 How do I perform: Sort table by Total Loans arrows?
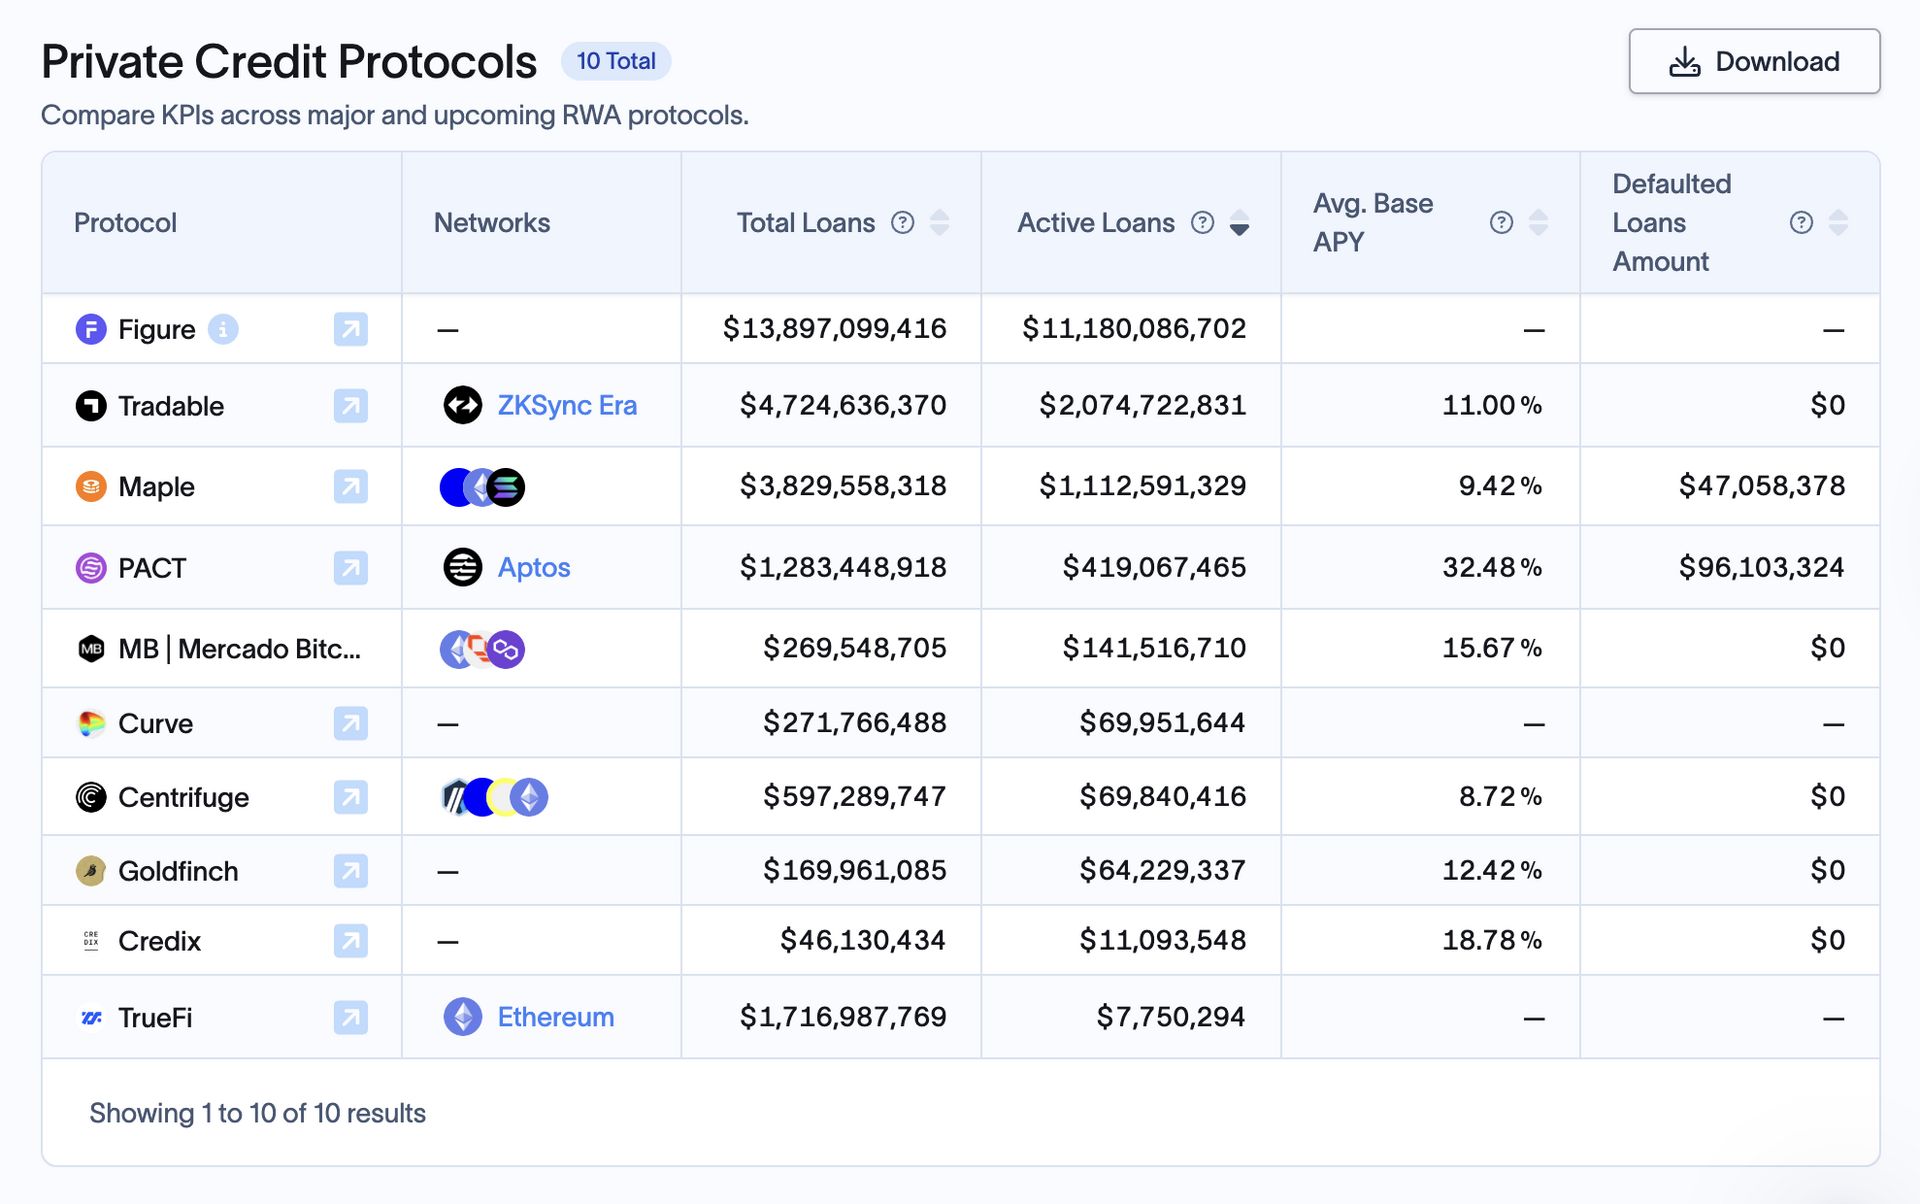[x=939, y=222]
